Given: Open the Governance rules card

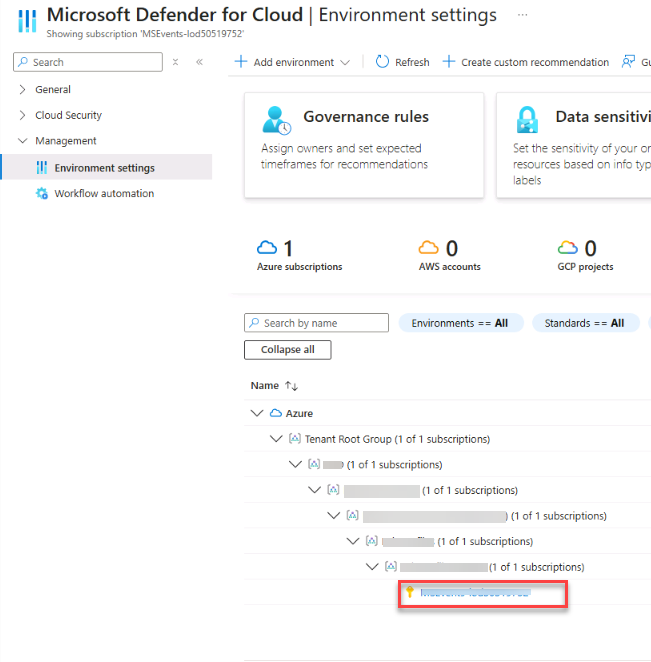Looking at the screenshot, I should [364, 145].
